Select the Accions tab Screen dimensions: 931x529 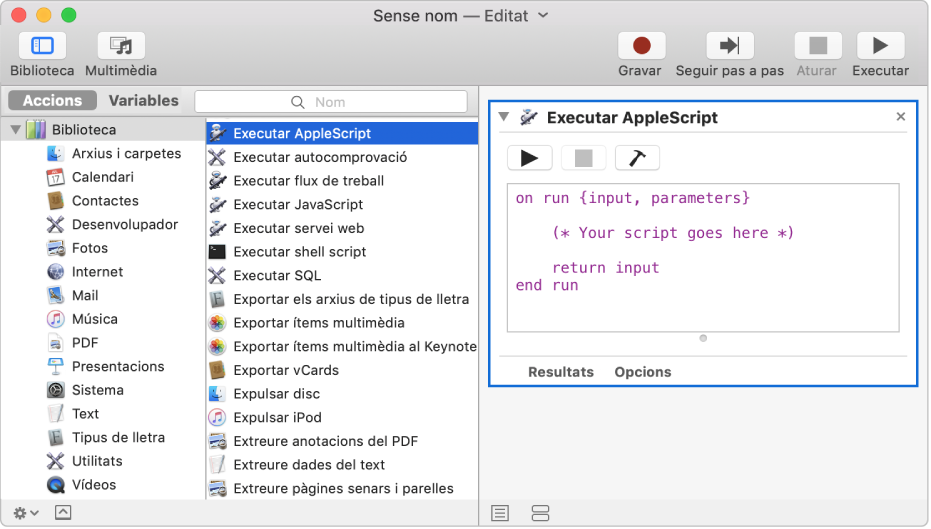(x=52, y=101)
